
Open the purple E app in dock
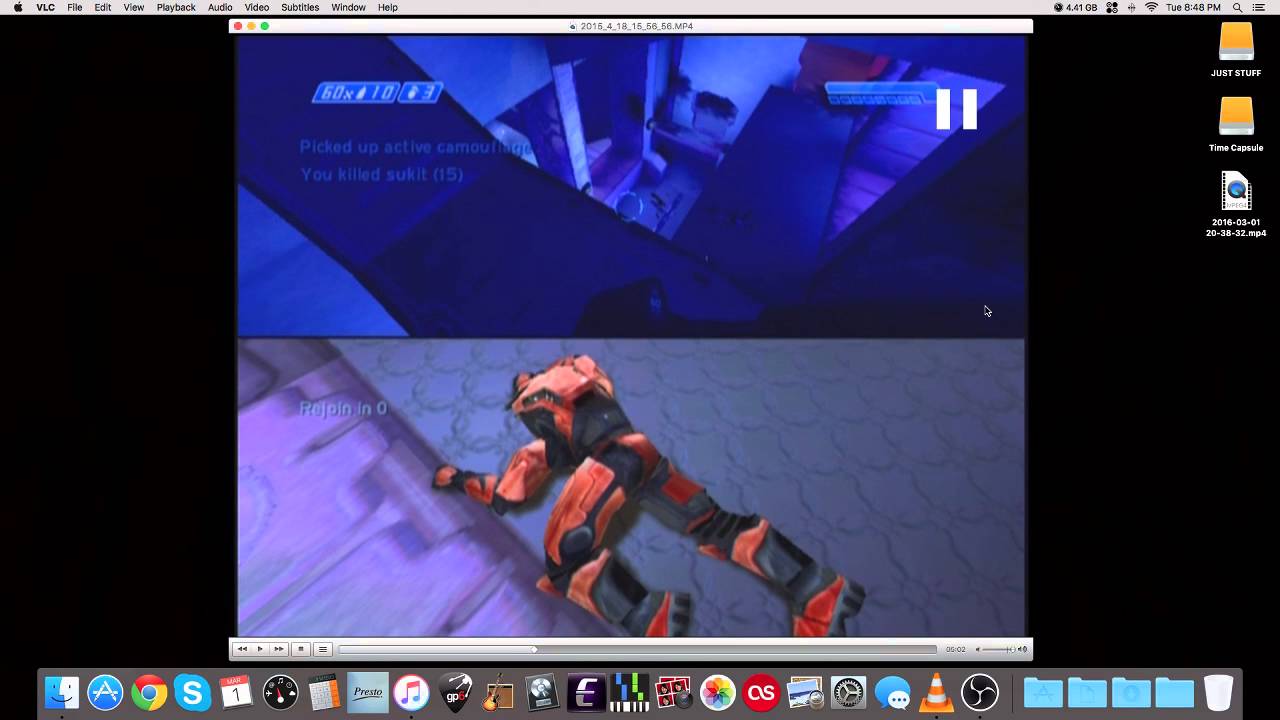tap(586, 692)
